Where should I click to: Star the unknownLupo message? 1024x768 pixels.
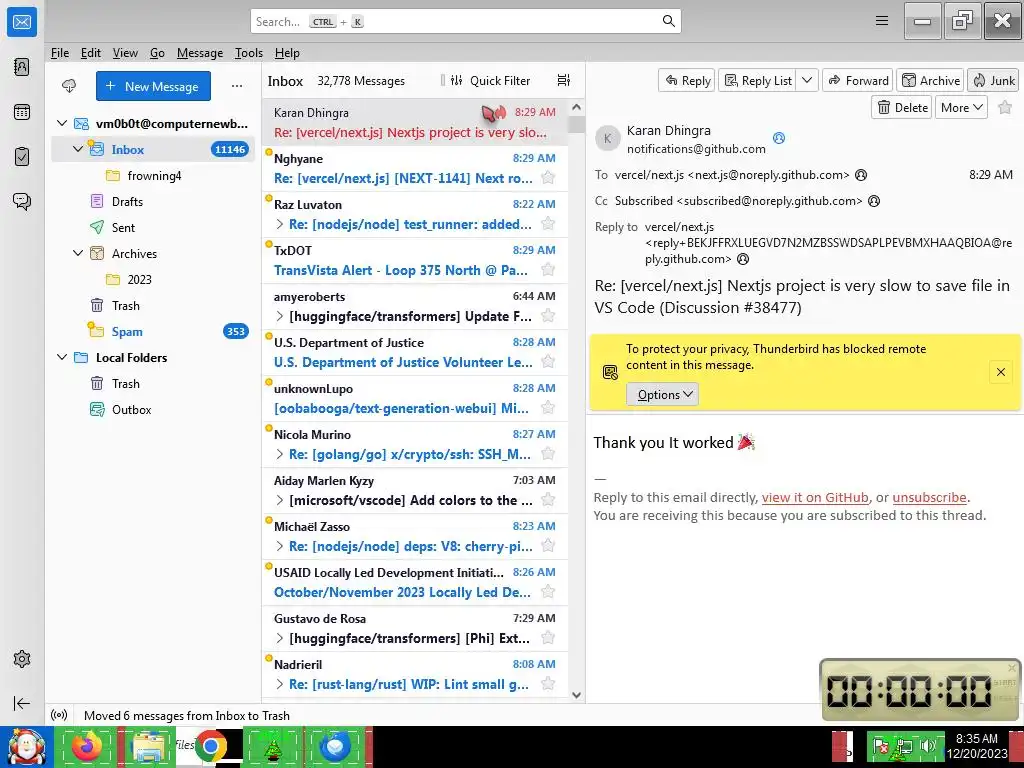click(548, 408)
